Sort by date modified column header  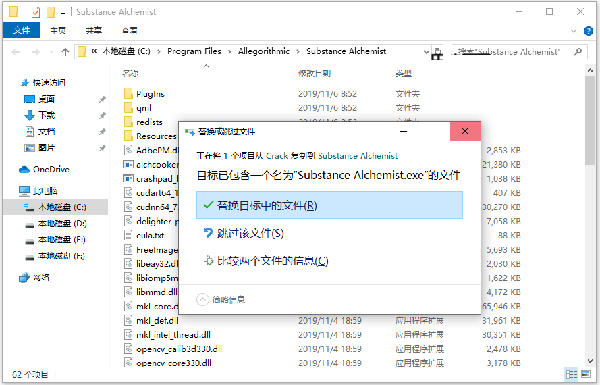coord(314,73)
